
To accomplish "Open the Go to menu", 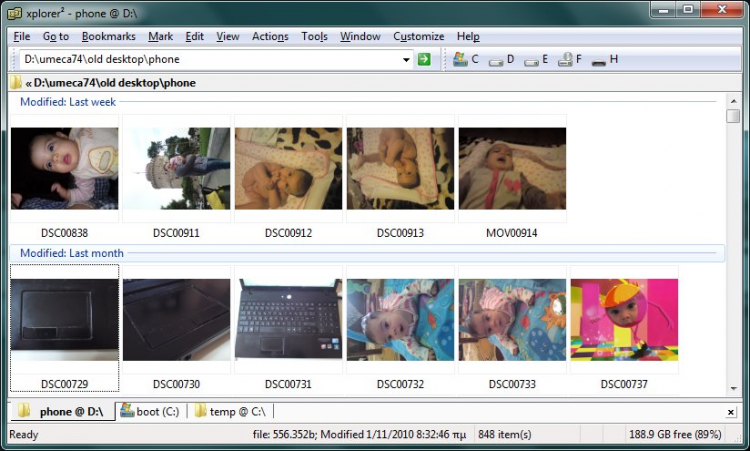I will click(x=55, y=36).
